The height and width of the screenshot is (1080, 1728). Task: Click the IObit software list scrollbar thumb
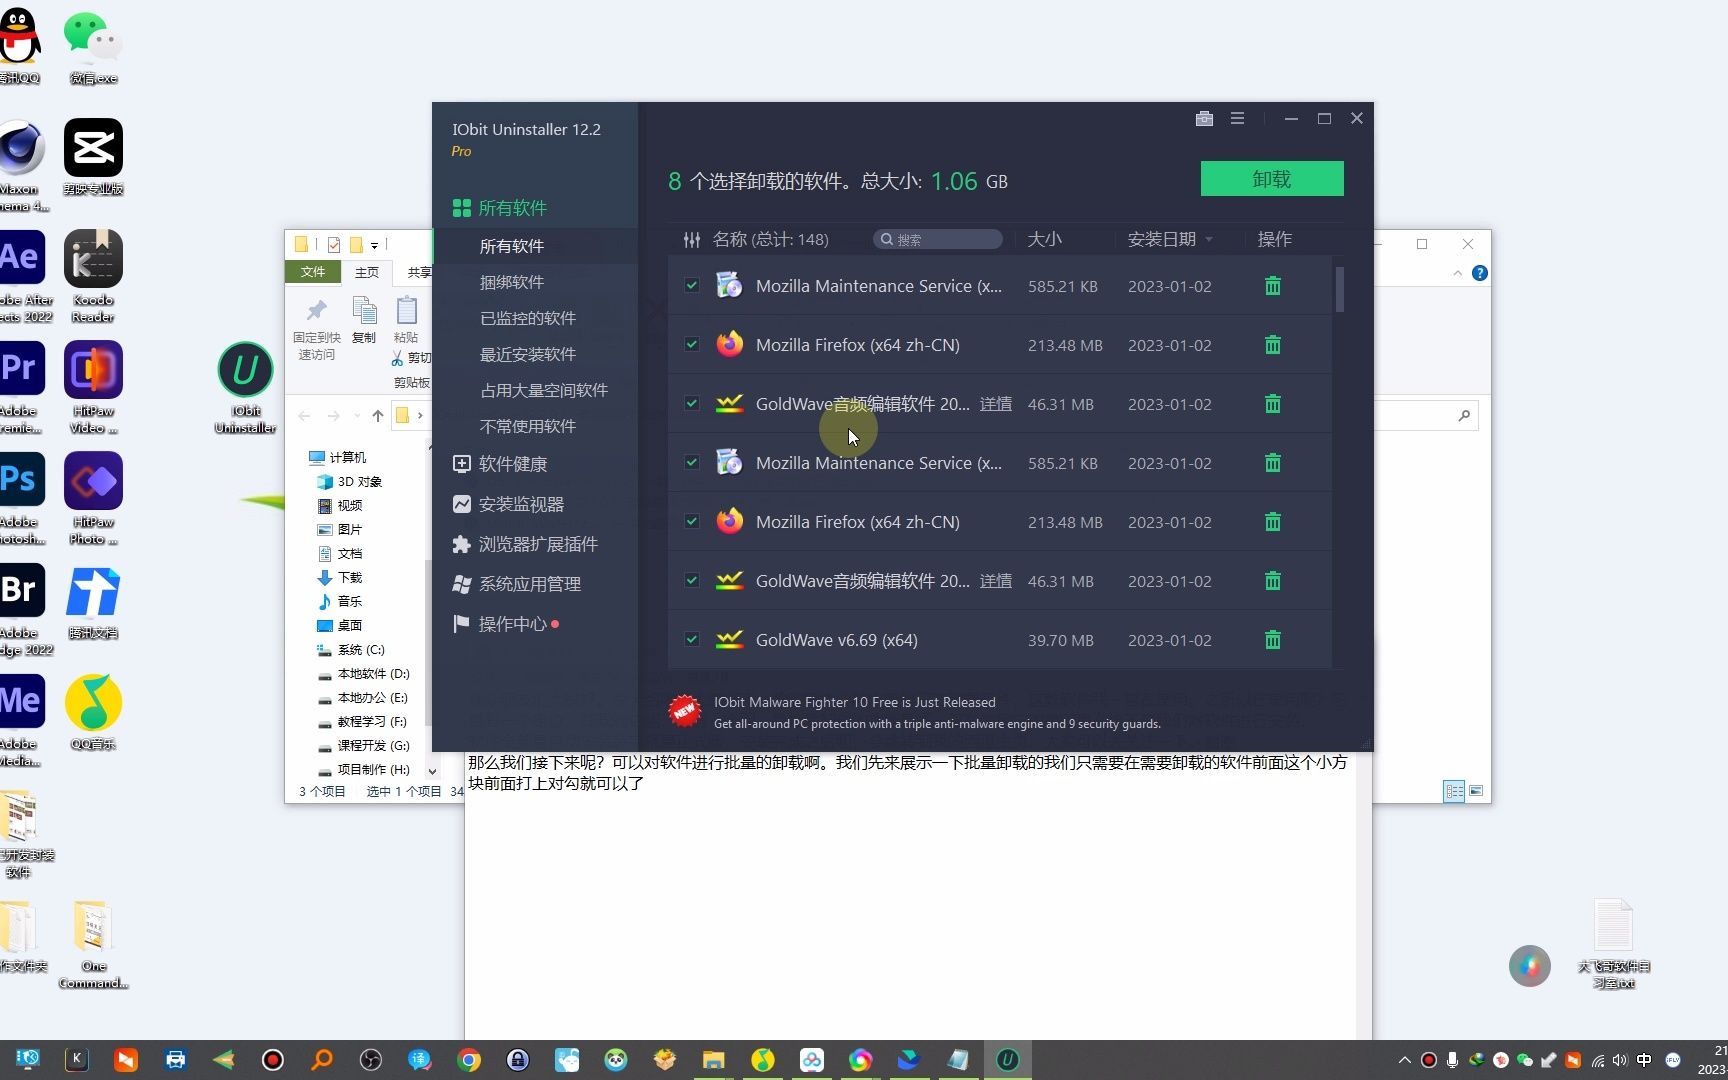(1339, 289)
